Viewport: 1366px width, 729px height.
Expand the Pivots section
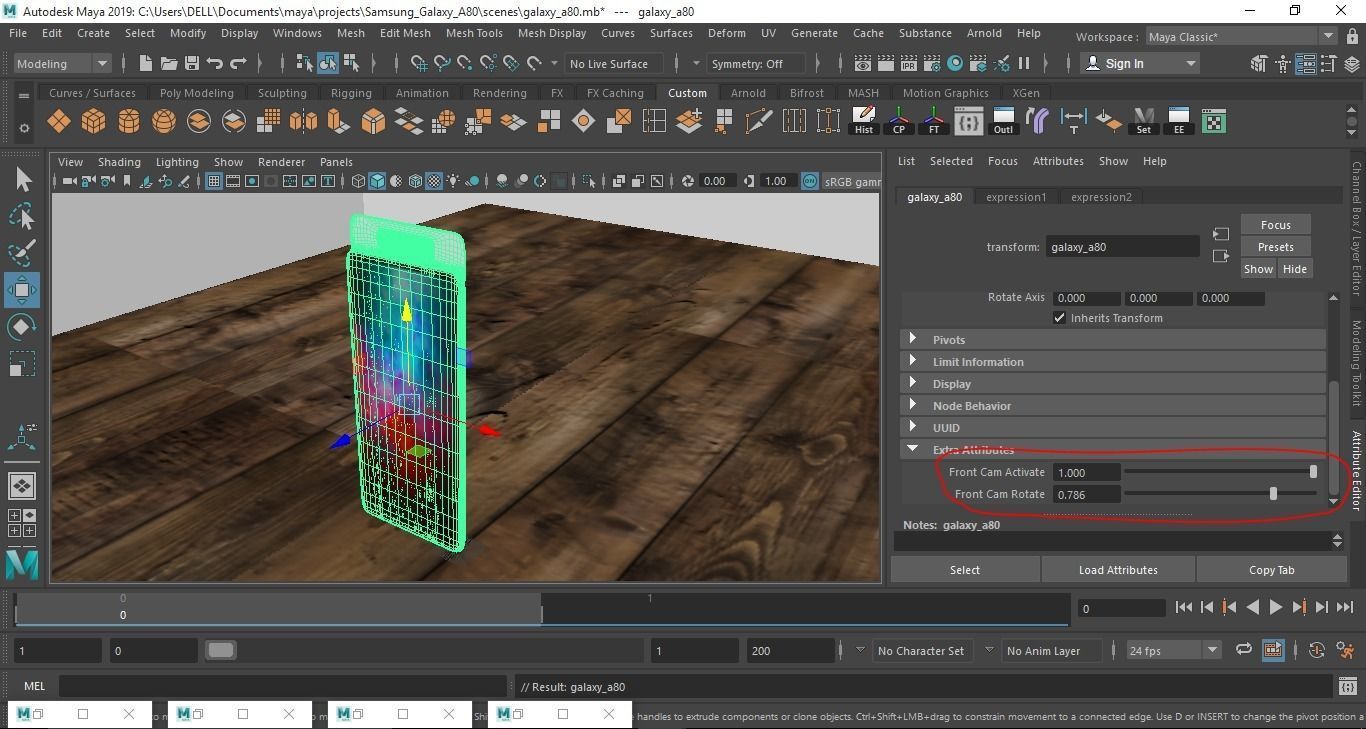[x=1113, y=340]
